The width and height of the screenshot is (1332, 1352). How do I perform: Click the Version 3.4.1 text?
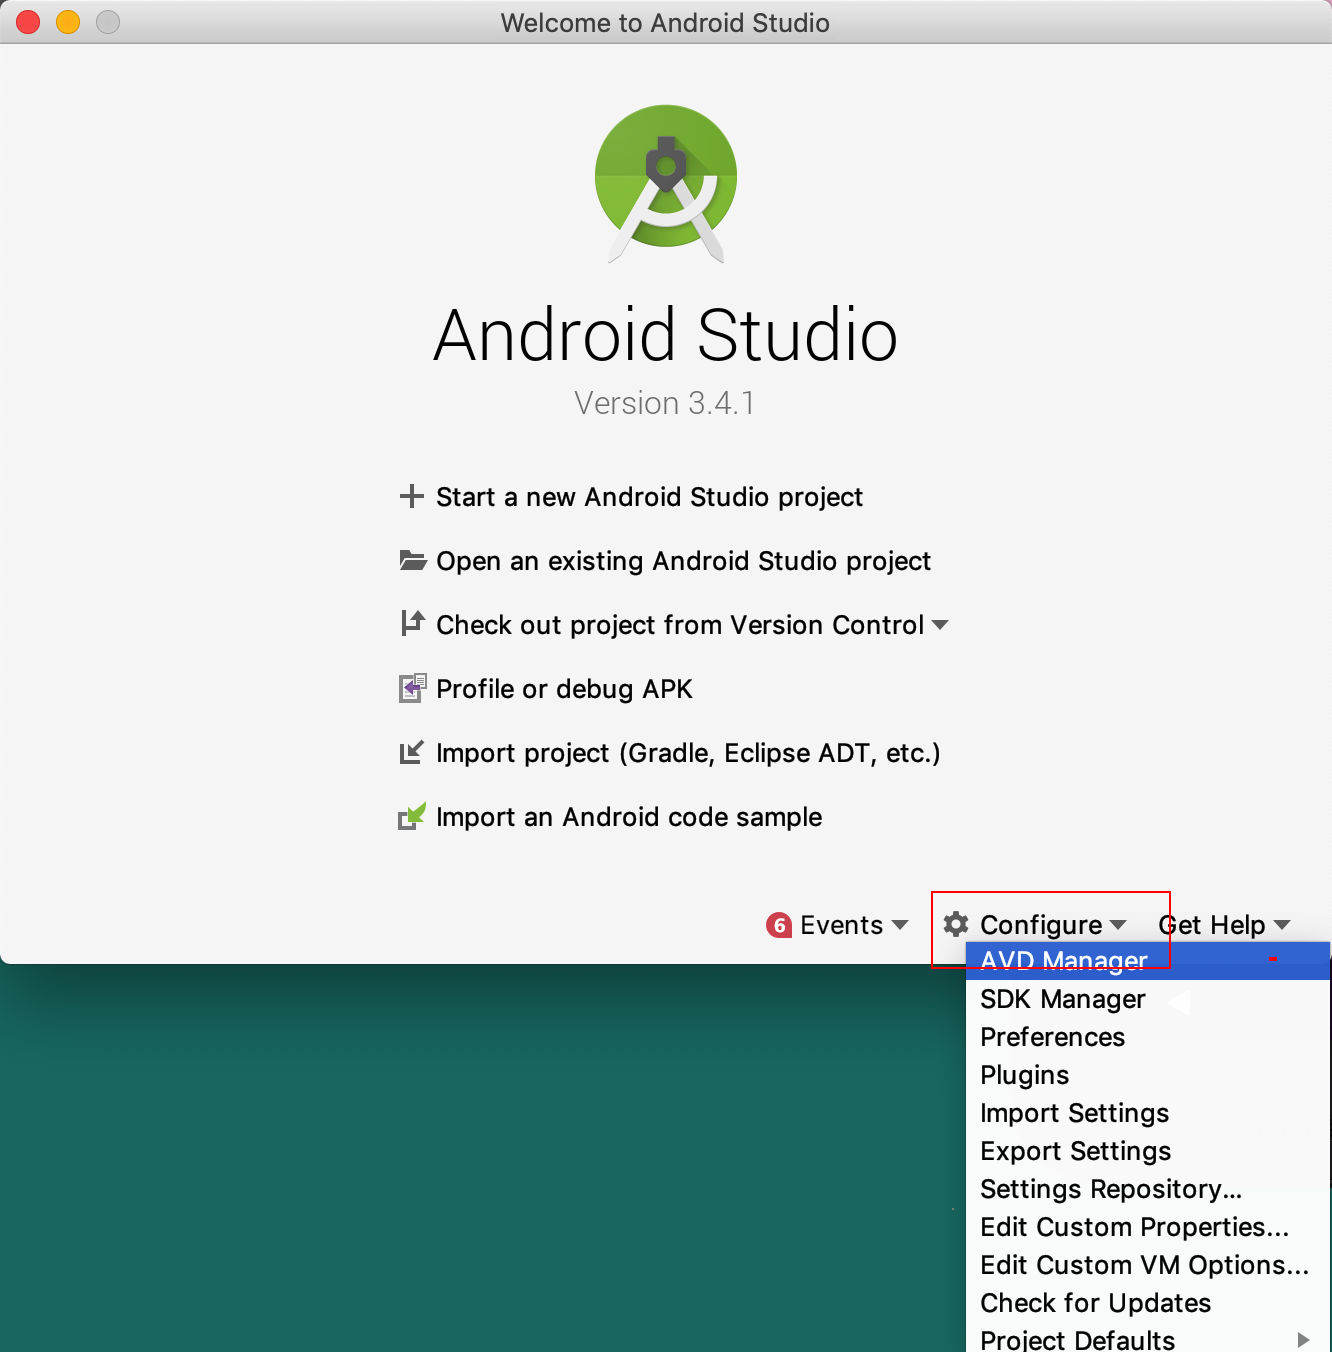coord(665,403)
